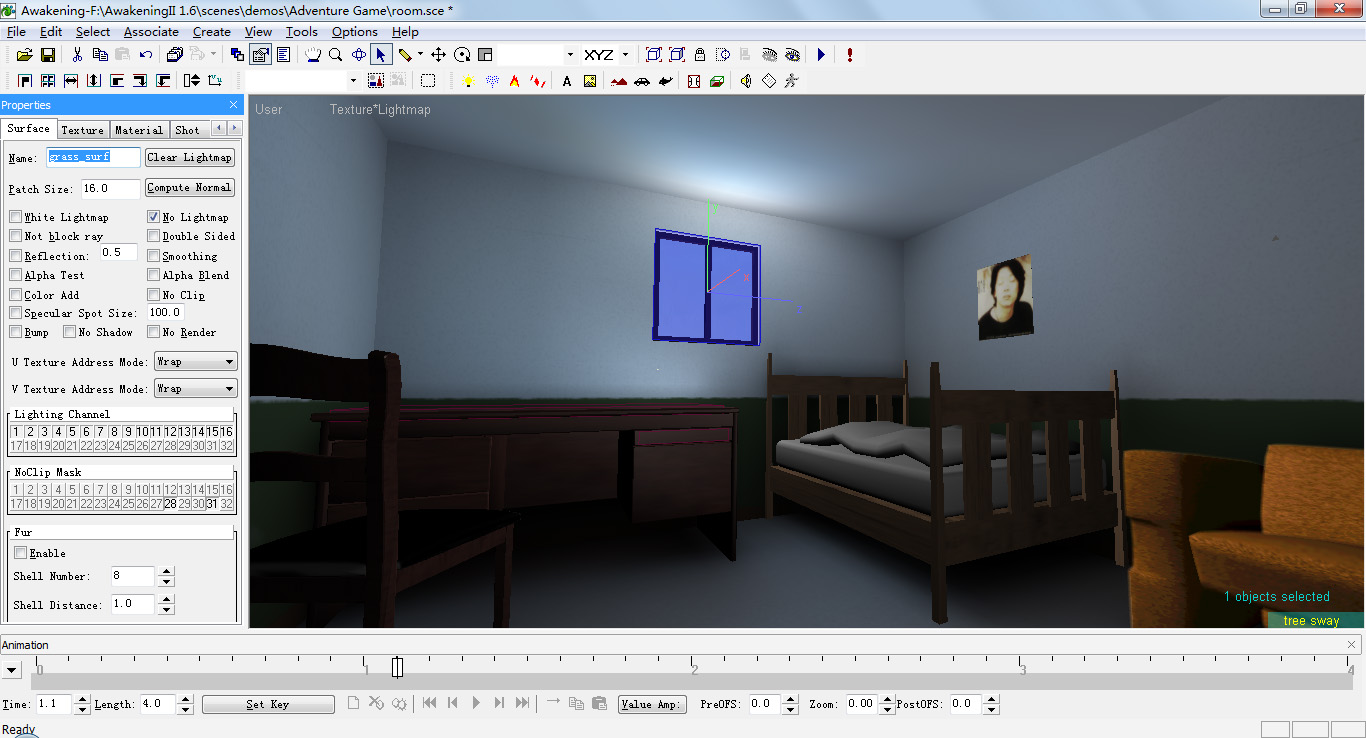Click the Clear Lightmap button
This screenshot has width=1366, height=738.
point(189,157)
